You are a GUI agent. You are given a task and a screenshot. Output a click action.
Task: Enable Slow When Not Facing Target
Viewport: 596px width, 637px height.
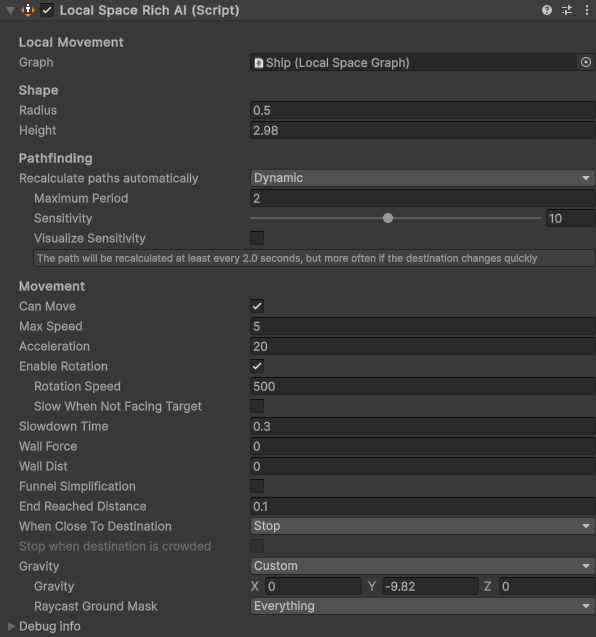(257, 406)
